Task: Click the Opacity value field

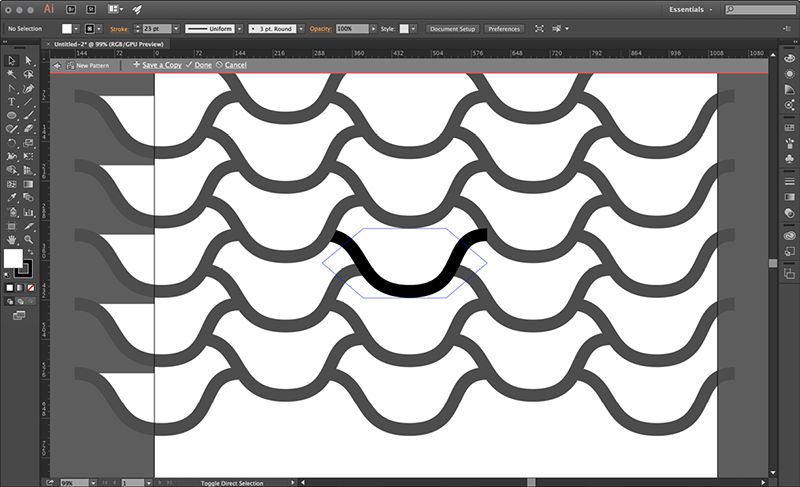Action: coord(352,29)
